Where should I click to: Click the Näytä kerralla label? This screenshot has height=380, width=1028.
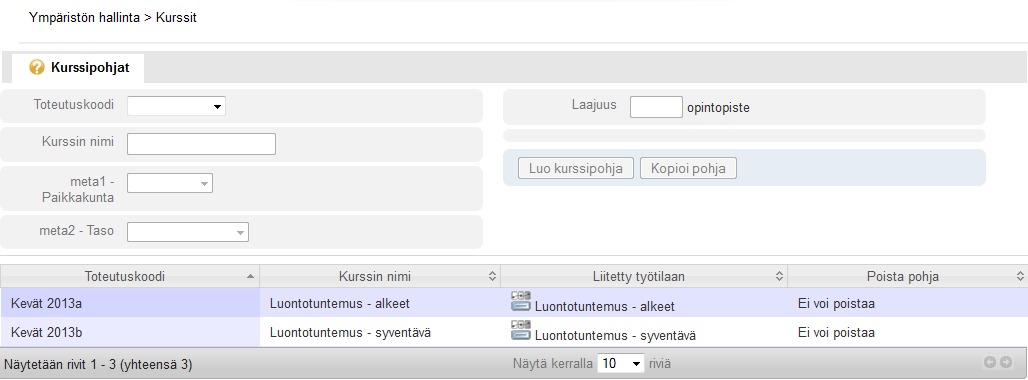[x=553, y=363]
